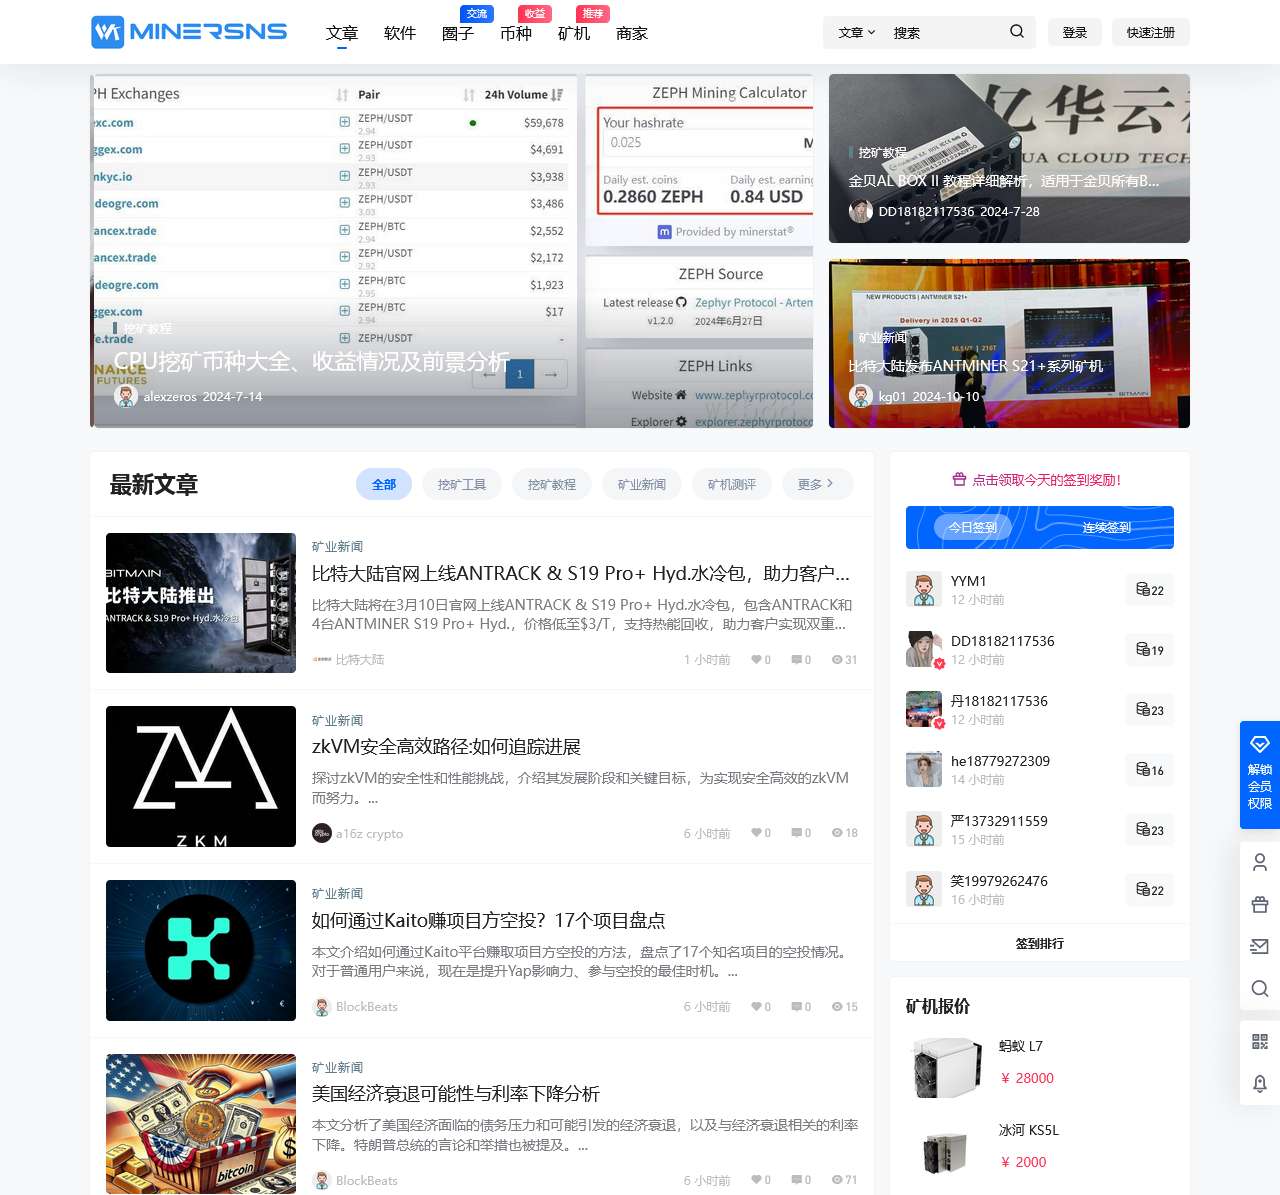Click the 蚂蚁 L7 price ¥ 28000

[x=1027, y=1078]
